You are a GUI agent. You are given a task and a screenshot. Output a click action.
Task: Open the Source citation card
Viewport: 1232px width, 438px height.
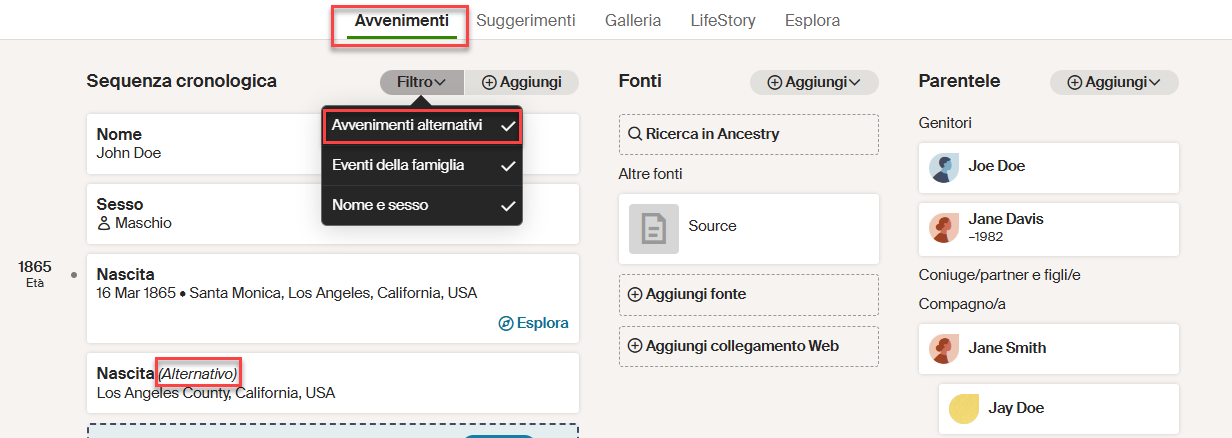point(749,228)
